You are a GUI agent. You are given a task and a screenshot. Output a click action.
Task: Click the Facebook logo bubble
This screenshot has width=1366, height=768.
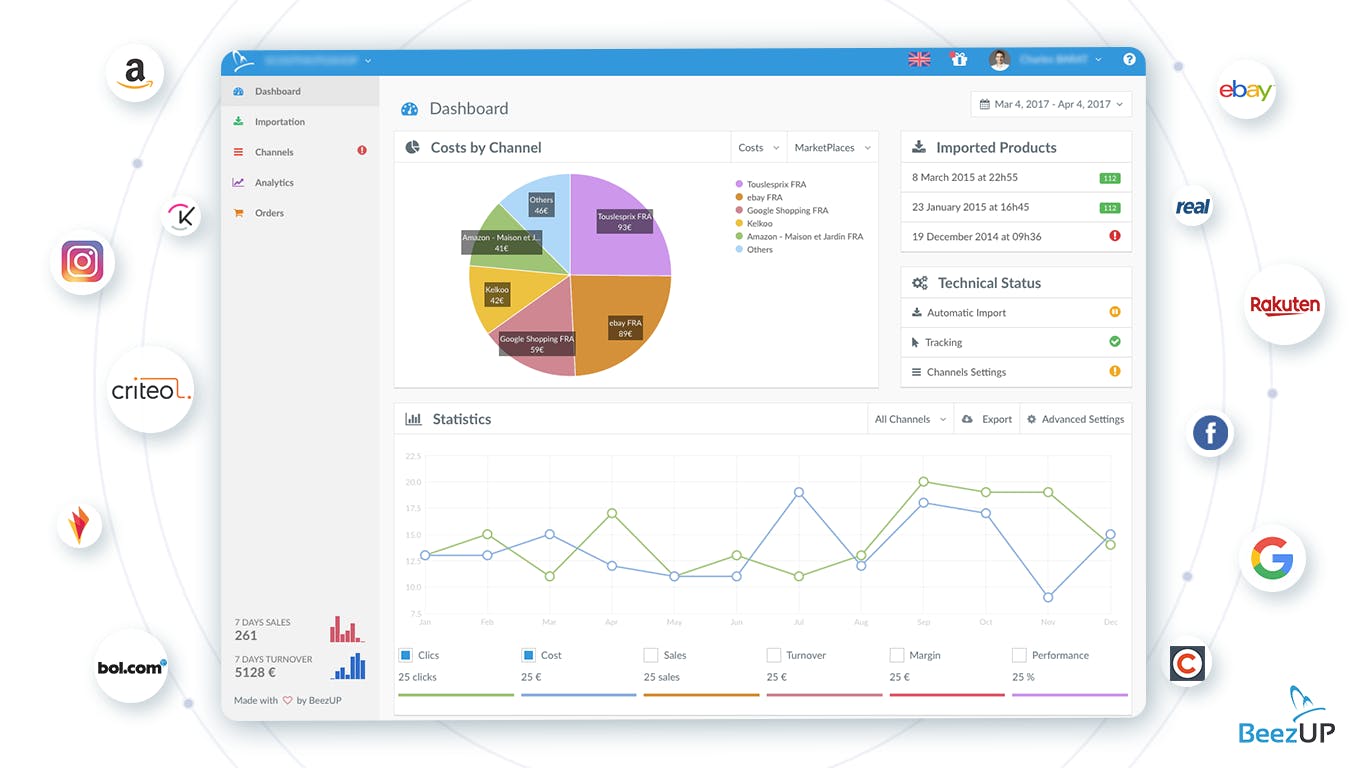tap(1210, 433)
